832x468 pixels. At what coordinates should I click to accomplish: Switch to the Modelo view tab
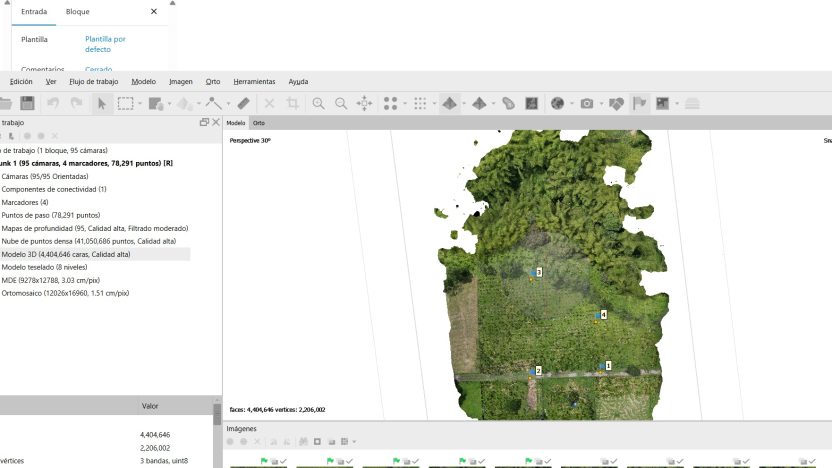click(236, 123)
